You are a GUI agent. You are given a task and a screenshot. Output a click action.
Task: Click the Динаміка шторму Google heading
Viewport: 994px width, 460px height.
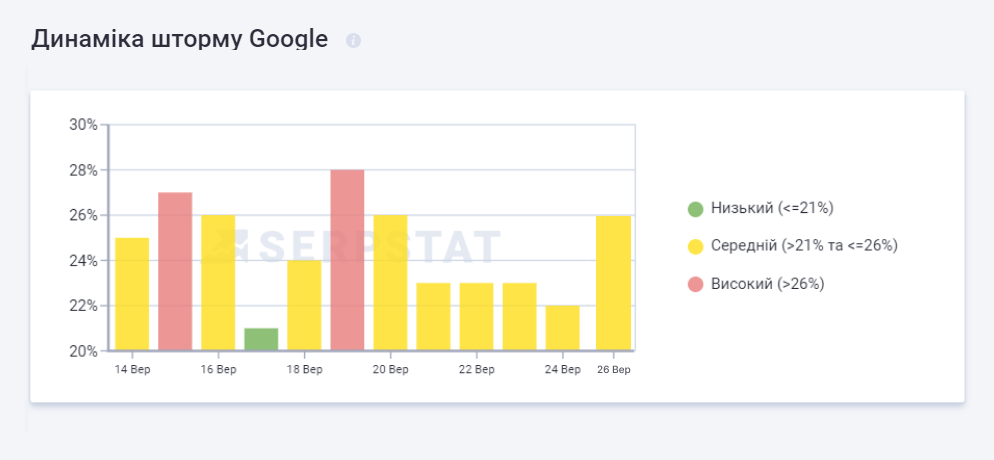pyautogui.click(x=180, y=40)
